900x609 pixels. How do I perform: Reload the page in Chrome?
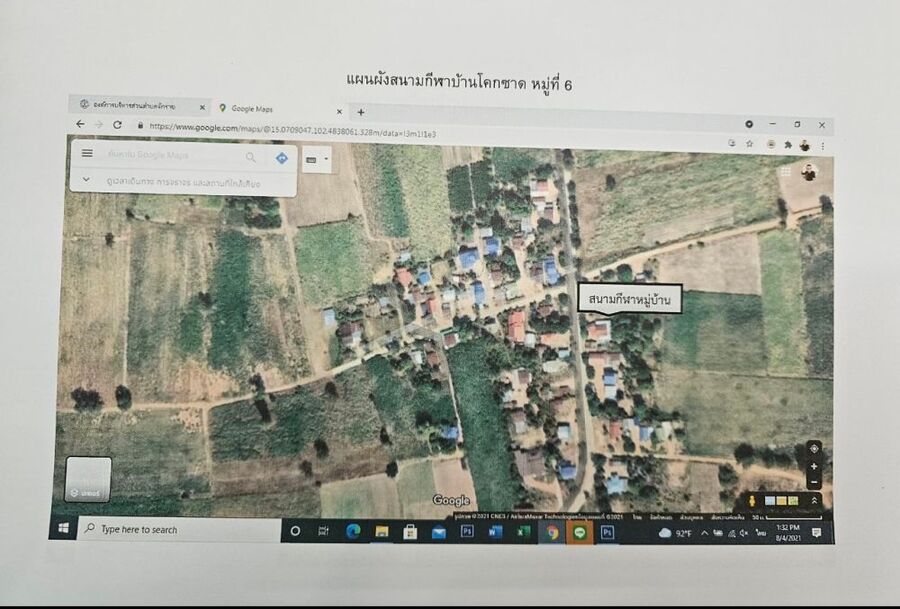(117, 125)
